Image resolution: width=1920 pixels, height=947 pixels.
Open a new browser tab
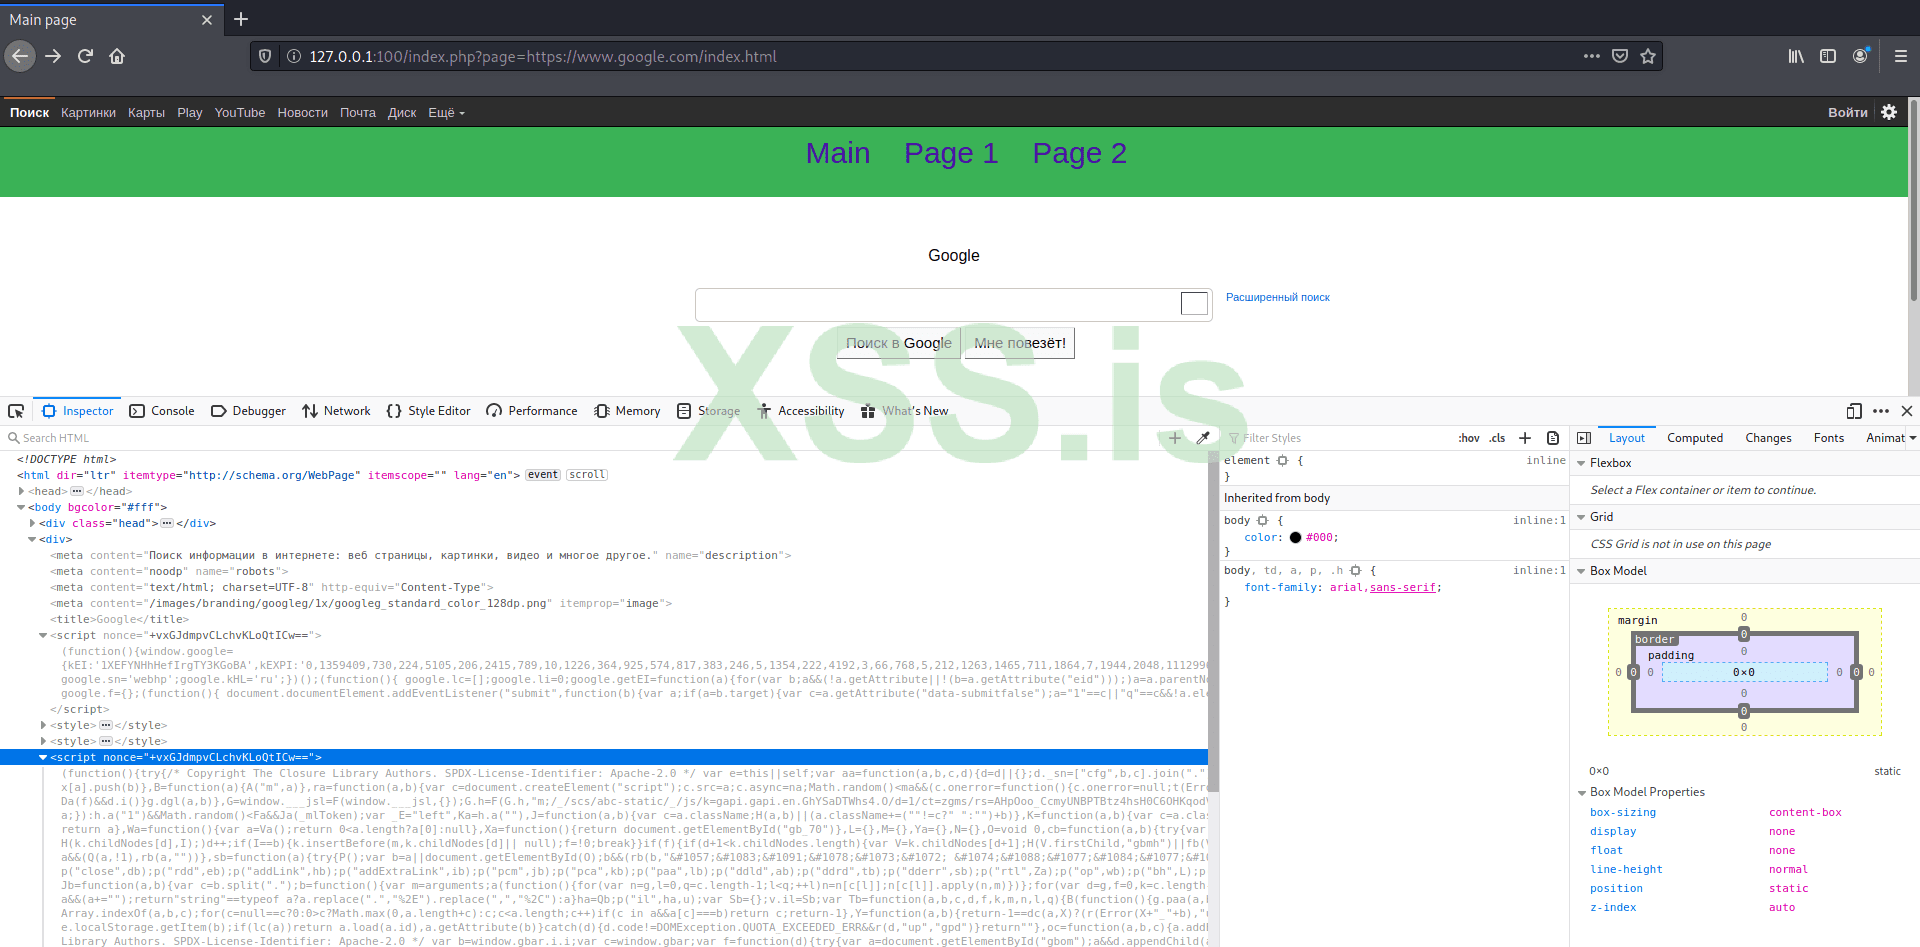pyautogui.click(x=241, y=19)
